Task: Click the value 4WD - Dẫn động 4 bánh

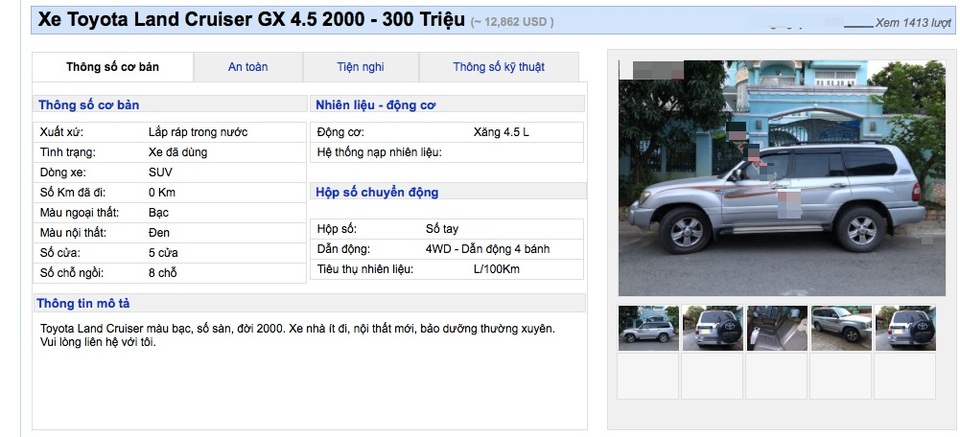Action: coord(487,249)
